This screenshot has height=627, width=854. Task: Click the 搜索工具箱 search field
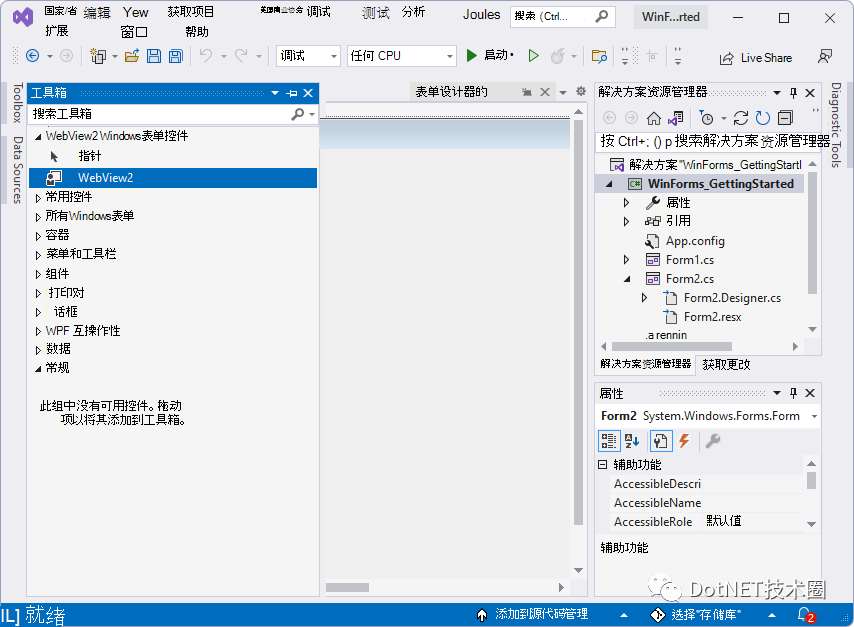[160, 114]
